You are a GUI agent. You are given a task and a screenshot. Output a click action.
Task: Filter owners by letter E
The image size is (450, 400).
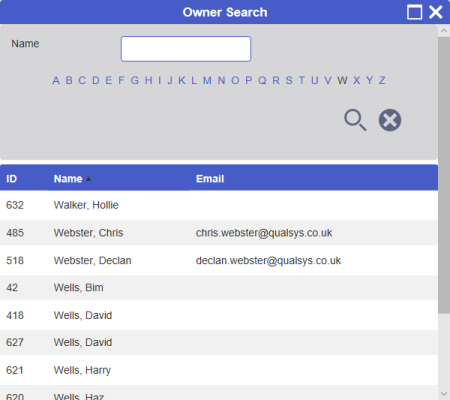109,80
